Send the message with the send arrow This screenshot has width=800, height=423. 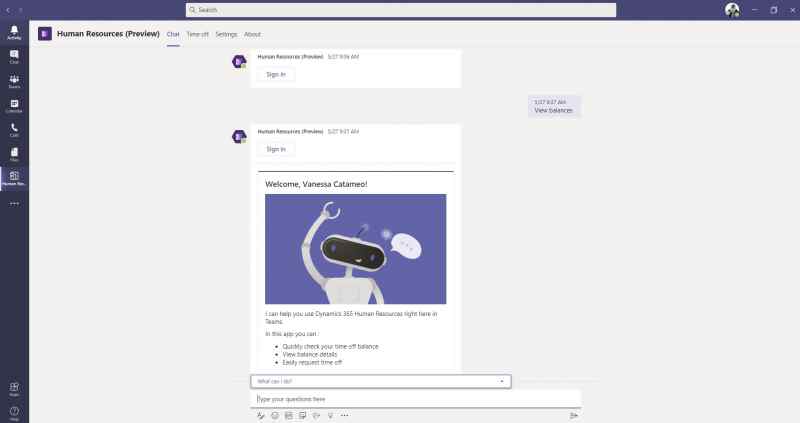(x=574, y=416)
